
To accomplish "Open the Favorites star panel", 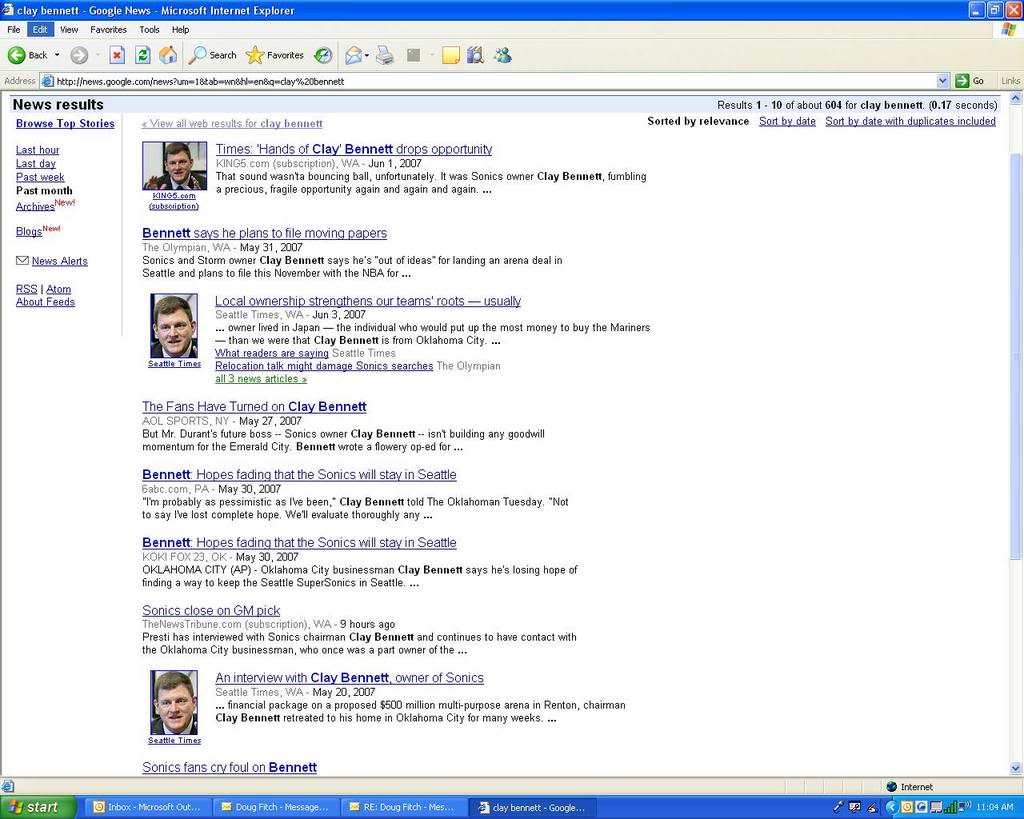I will (x=275, y=55).
